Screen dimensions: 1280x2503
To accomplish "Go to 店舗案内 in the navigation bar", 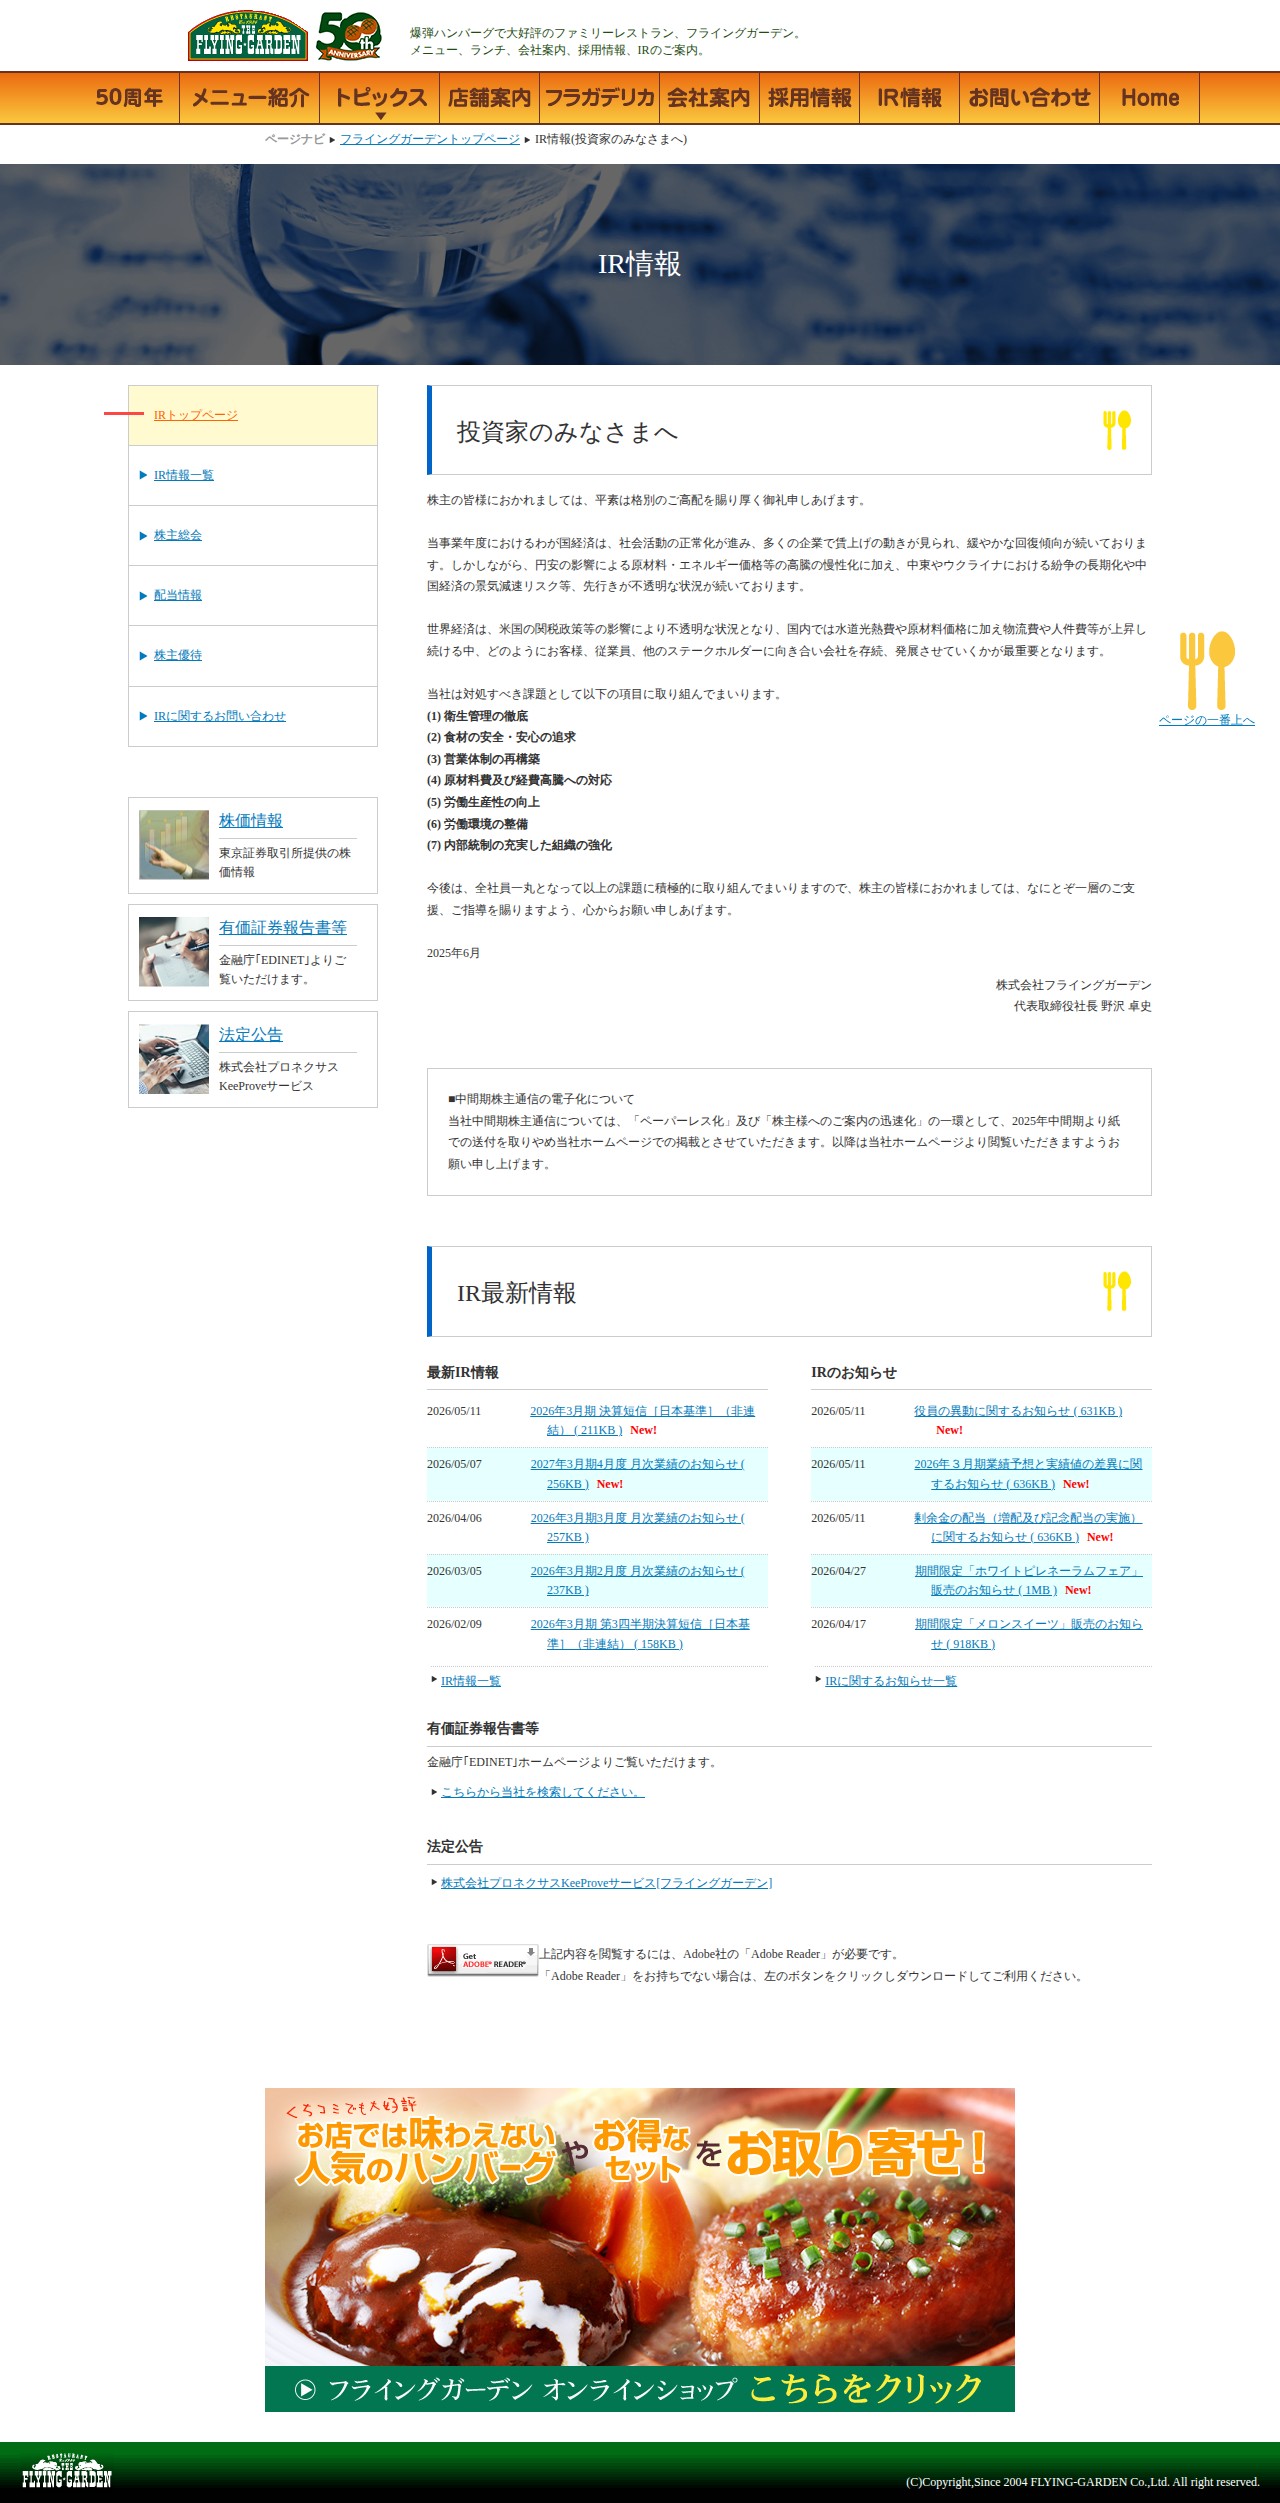I will pyautogui.click(x=490, y=98).
